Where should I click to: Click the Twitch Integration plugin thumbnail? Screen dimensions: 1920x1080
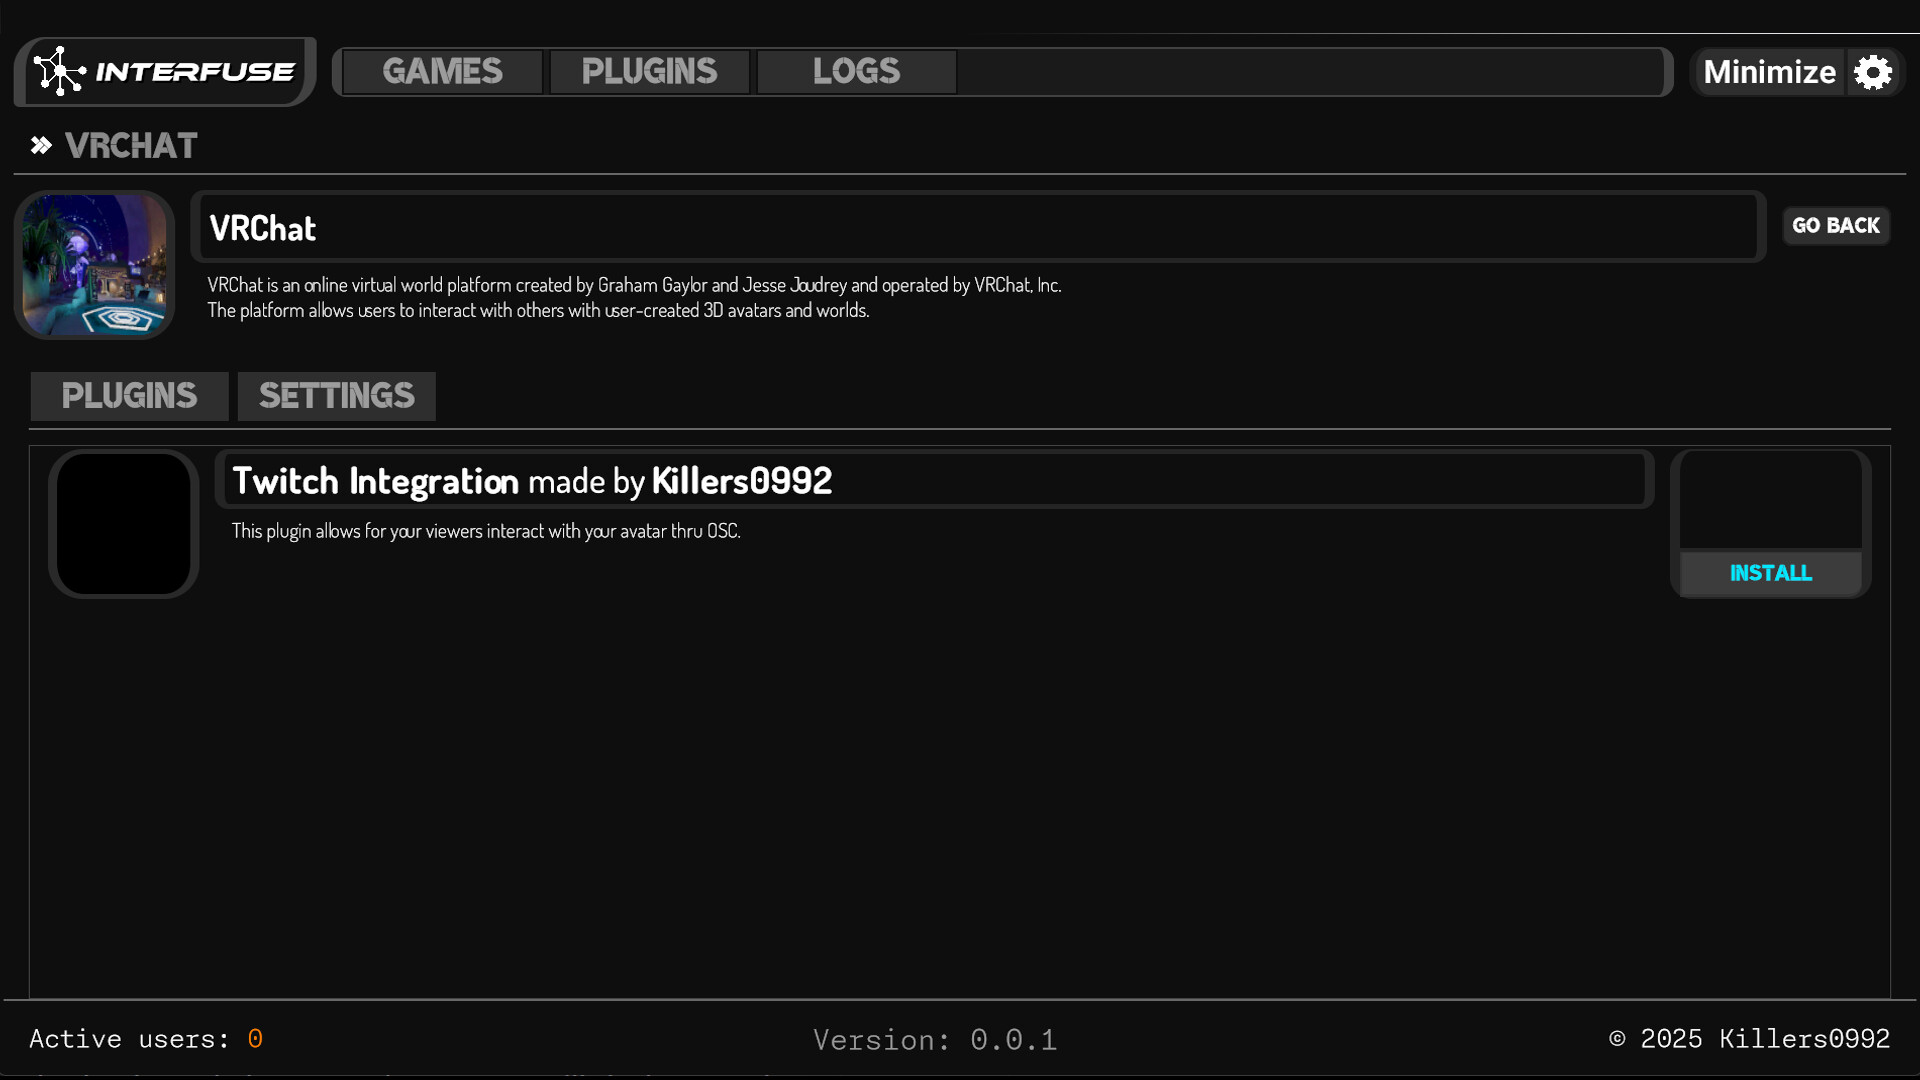[123, 523]
